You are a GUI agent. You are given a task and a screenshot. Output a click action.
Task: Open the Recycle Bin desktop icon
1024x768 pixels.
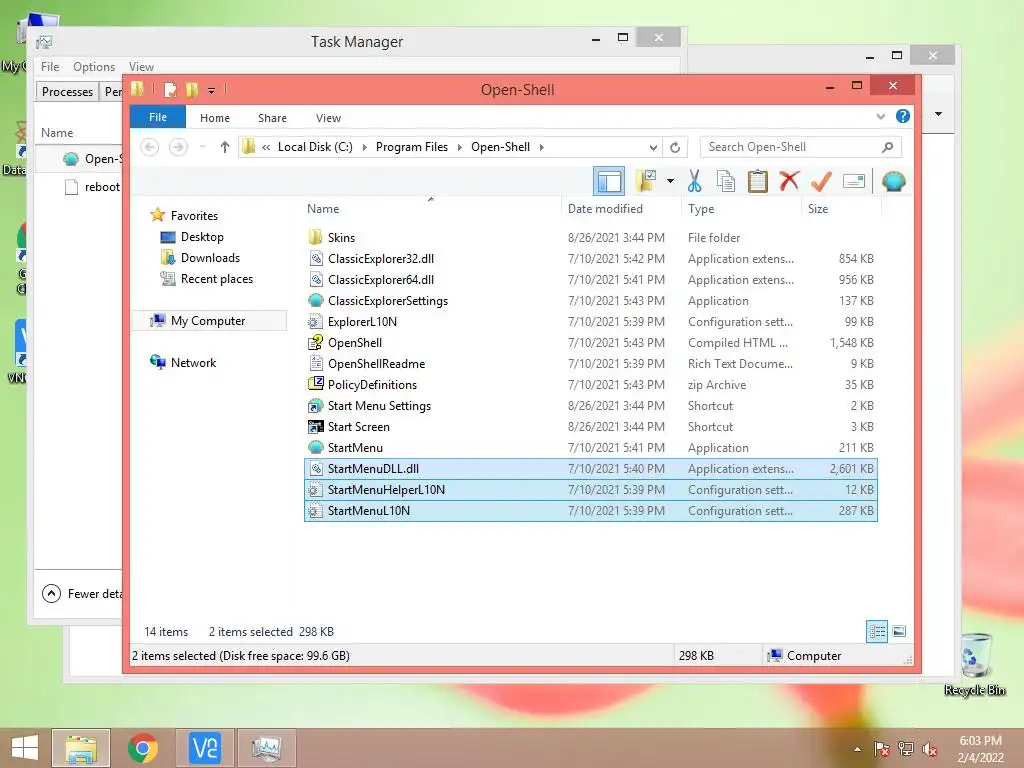(x=975, y=664)
